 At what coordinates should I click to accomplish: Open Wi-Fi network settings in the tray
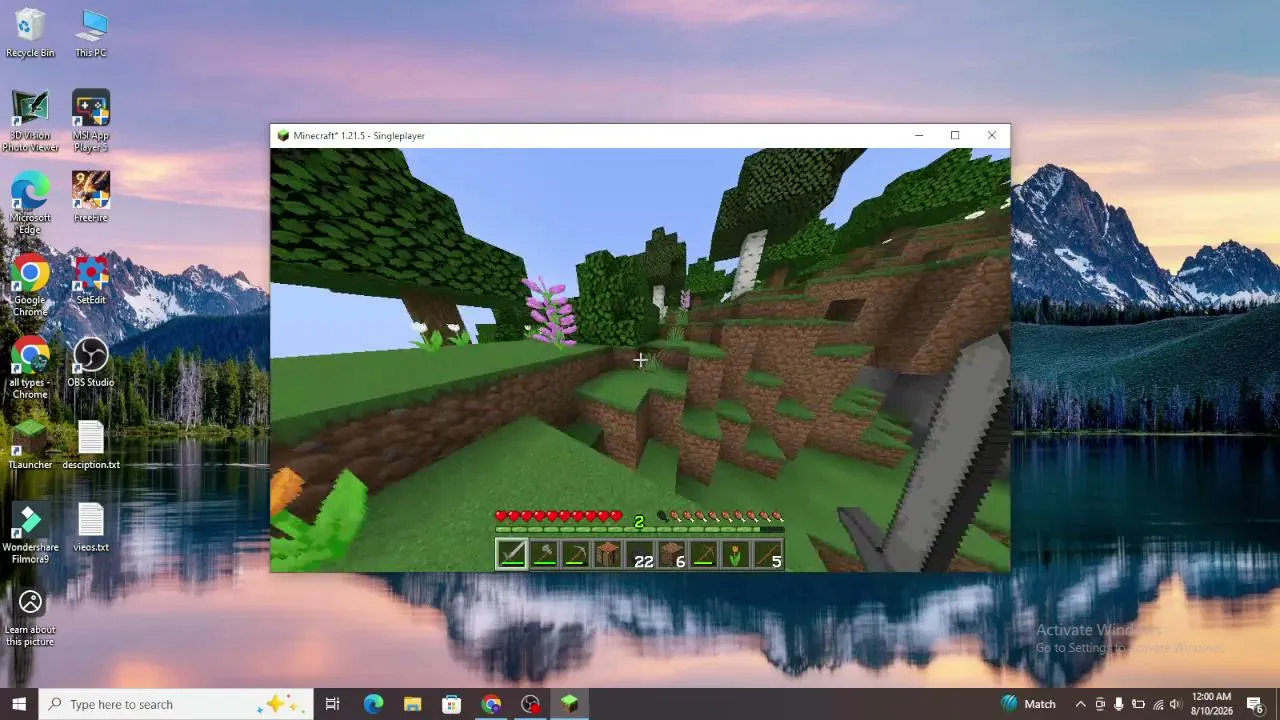[1158, 704]
